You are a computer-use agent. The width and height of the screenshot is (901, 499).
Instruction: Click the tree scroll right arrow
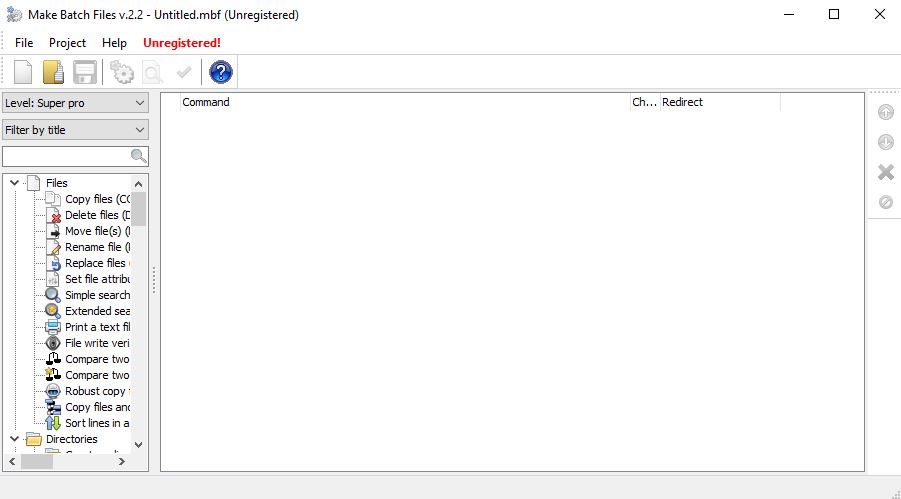tap(122, 462)
